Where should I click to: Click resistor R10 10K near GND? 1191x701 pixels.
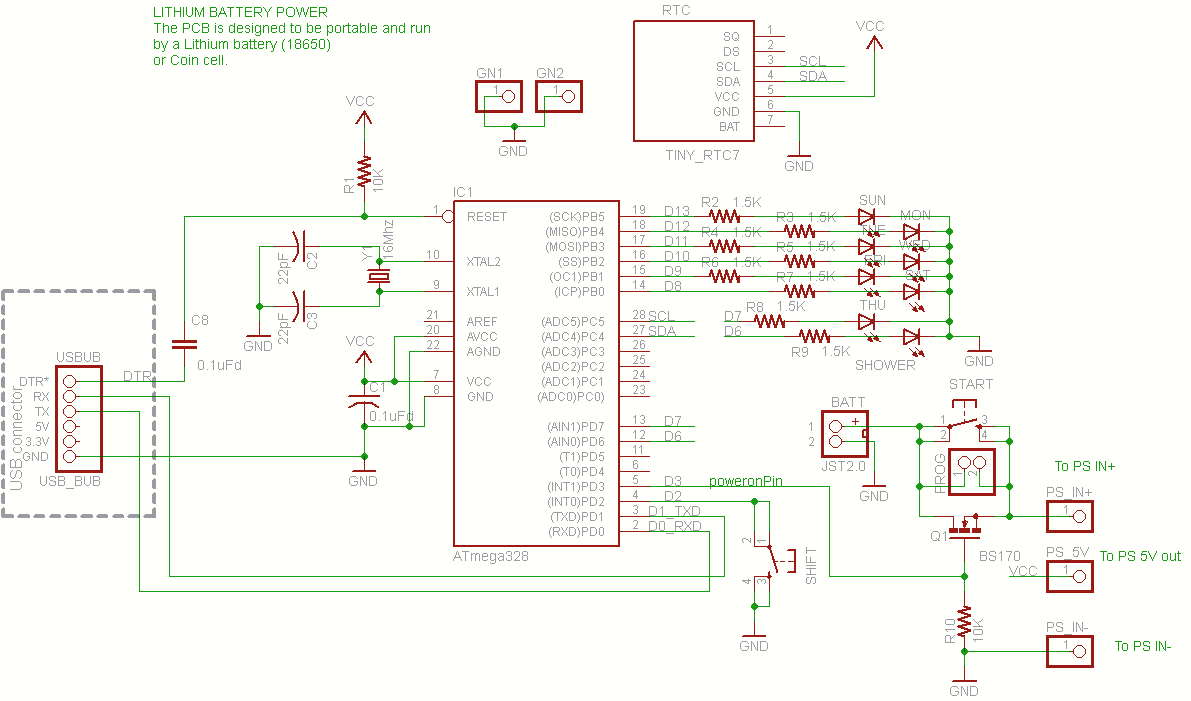[964, 620]
